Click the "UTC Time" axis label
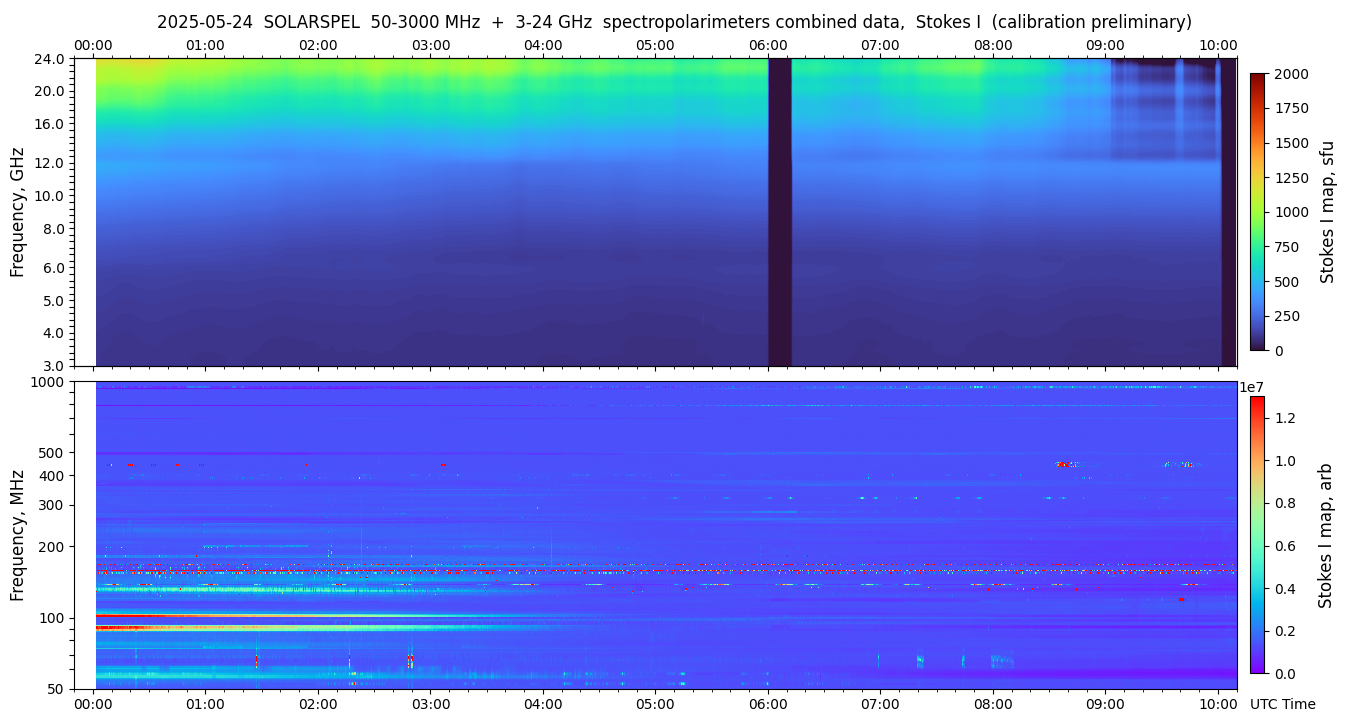This screenshot has width=1350, height=725. coord(1282,704)
